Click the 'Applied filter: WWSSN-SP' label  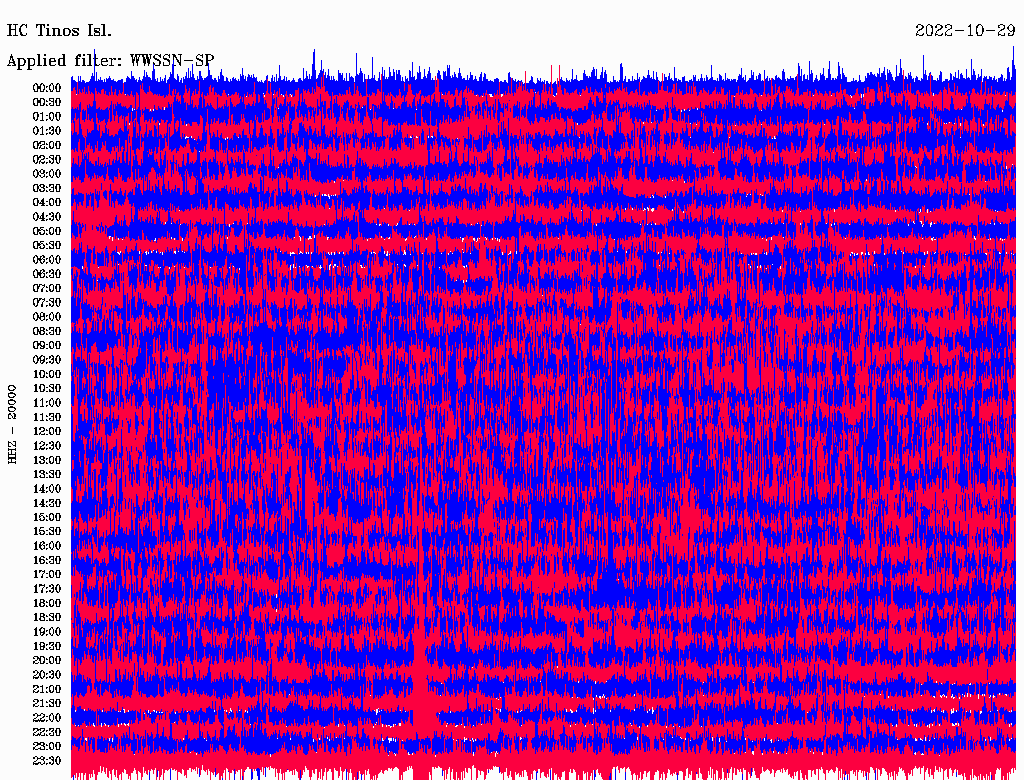110,61
